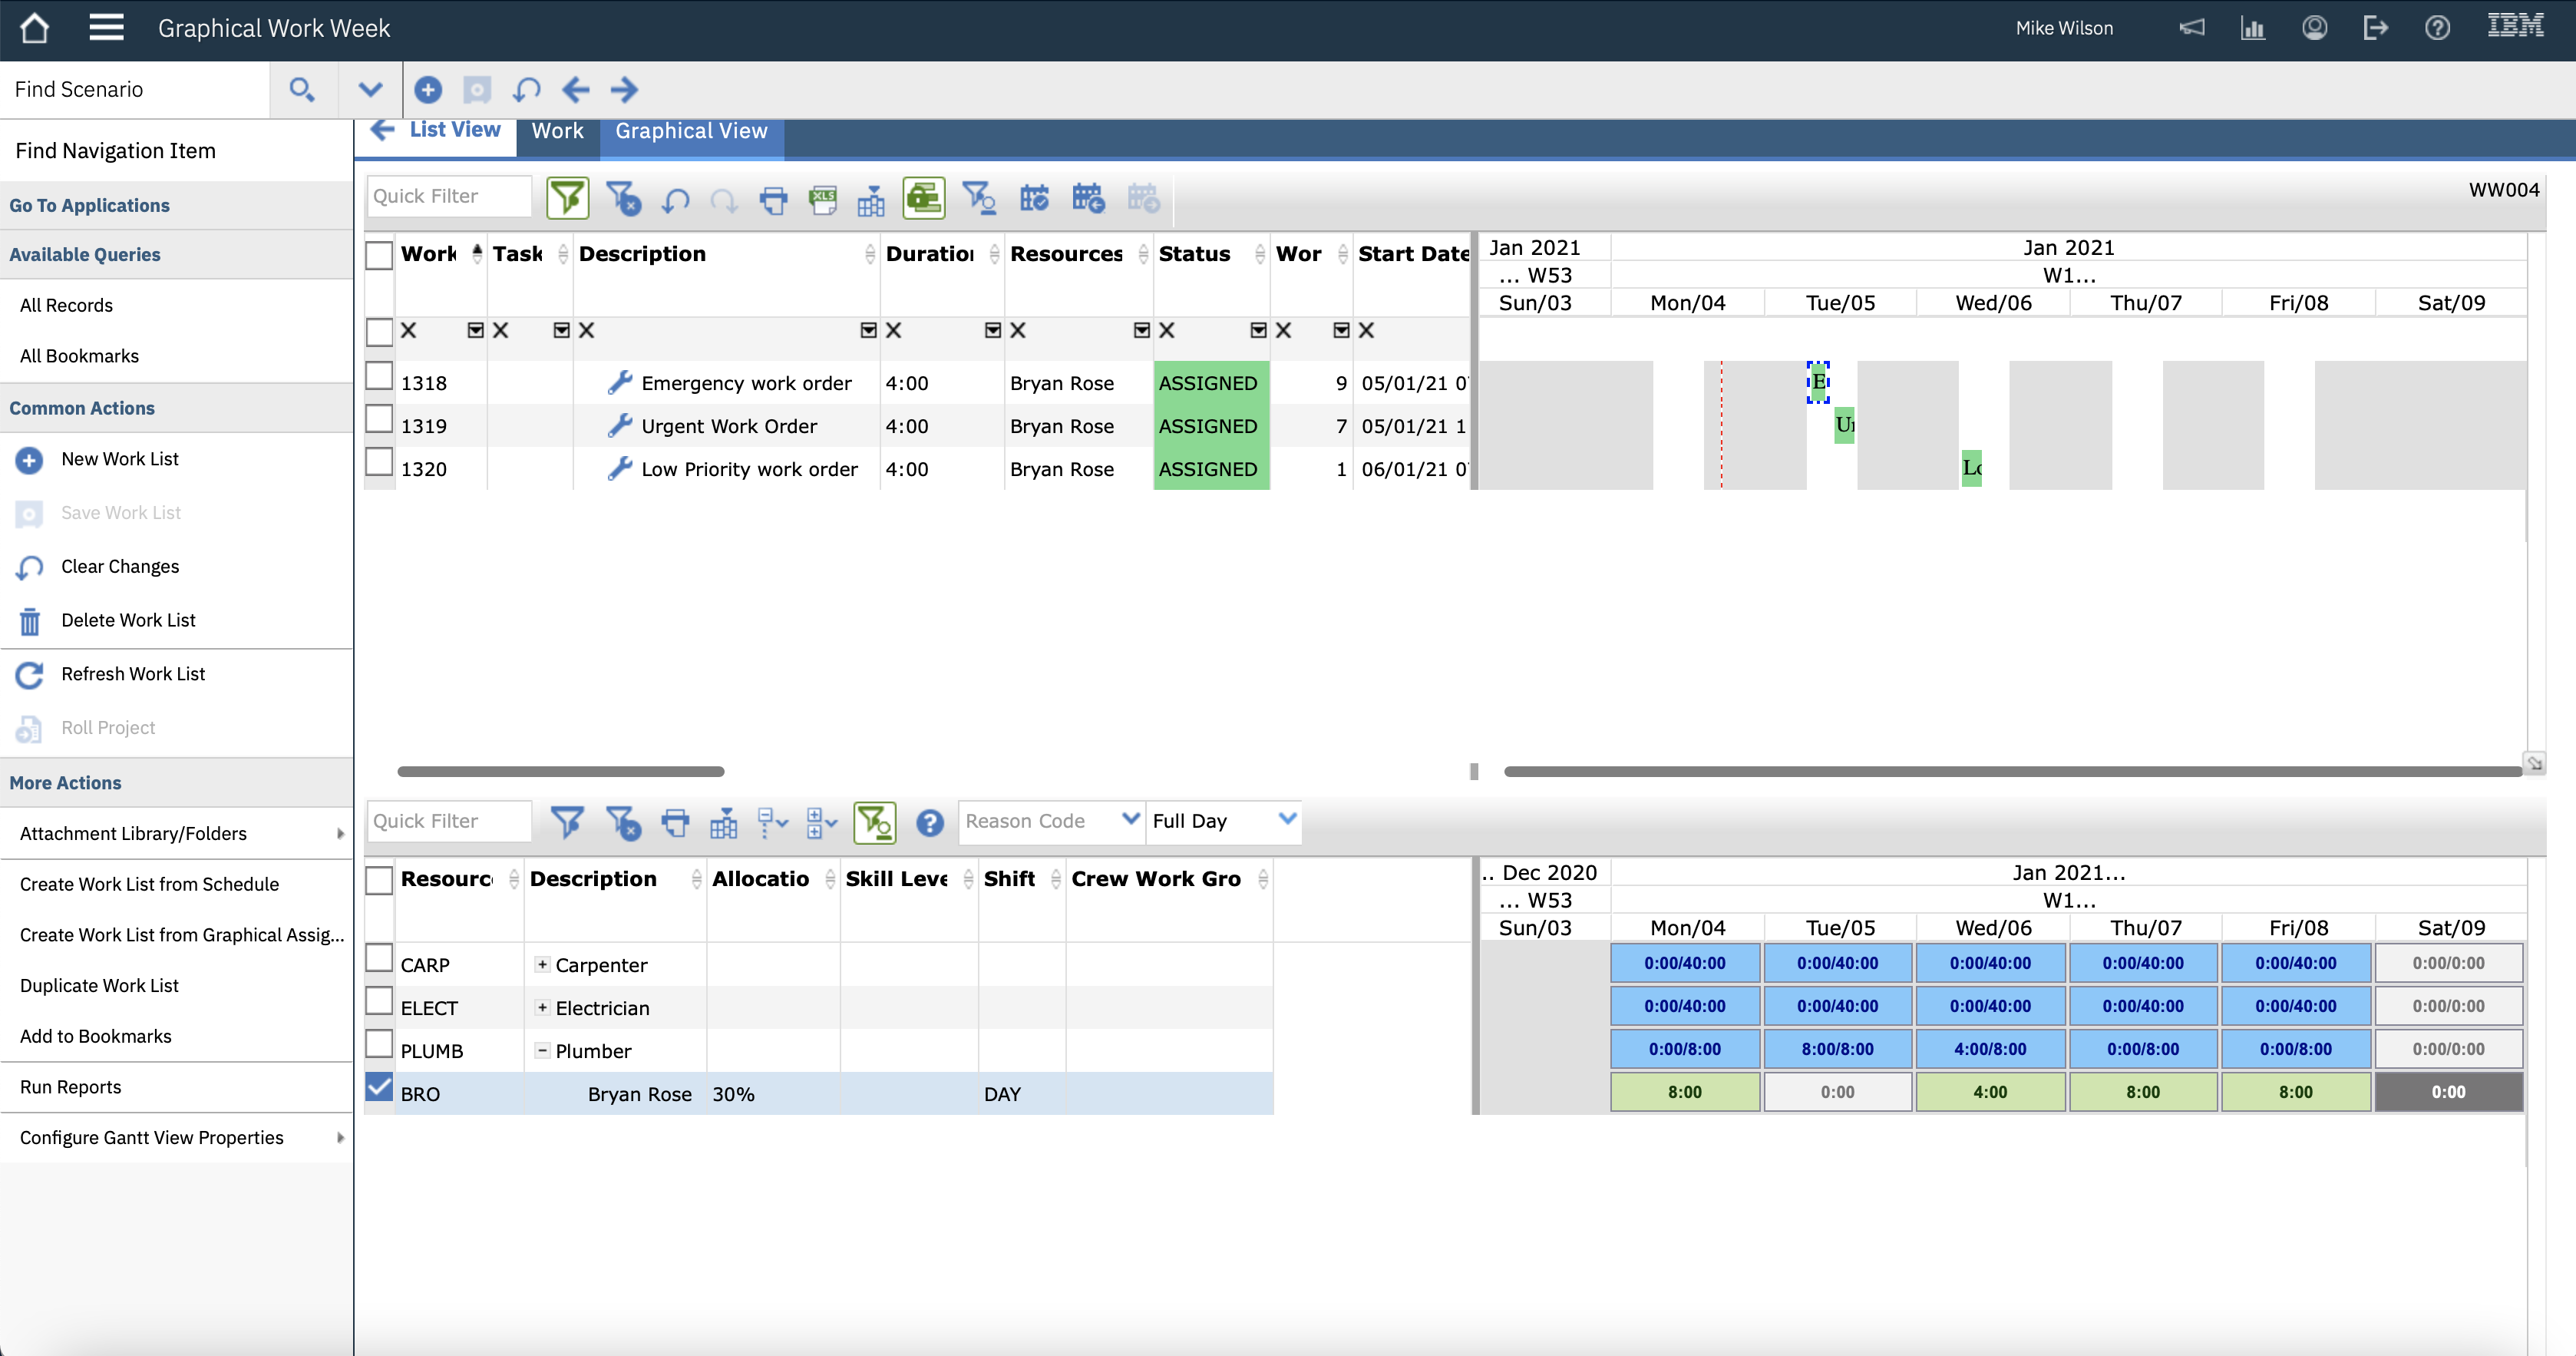Screen dimensions: 2576x1356
Task: Open the Full Day dropdown
Action: click(1287, 820)
